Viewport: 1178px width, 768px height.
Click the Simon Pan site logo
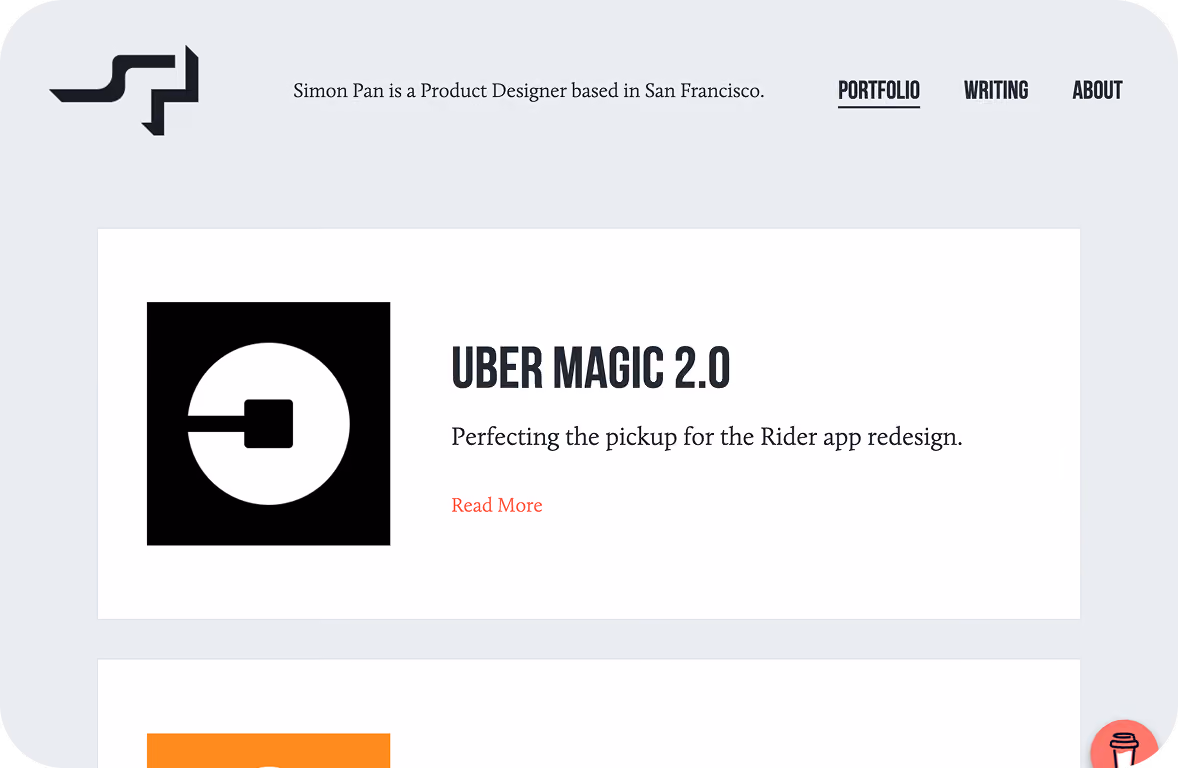tap(125, 90)
